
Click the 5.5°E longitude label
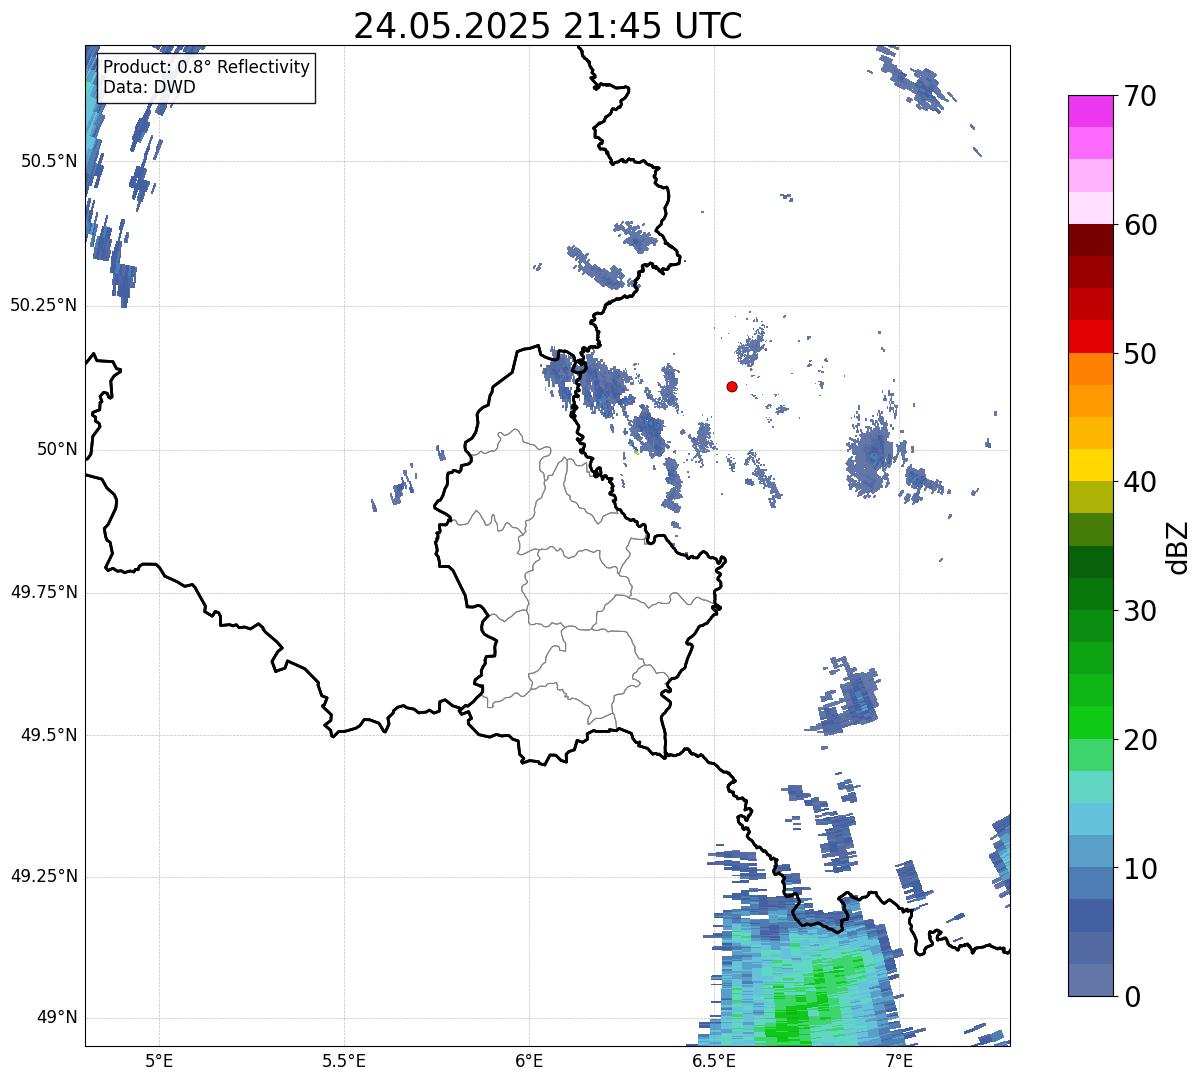click(x=344, y=1060)
